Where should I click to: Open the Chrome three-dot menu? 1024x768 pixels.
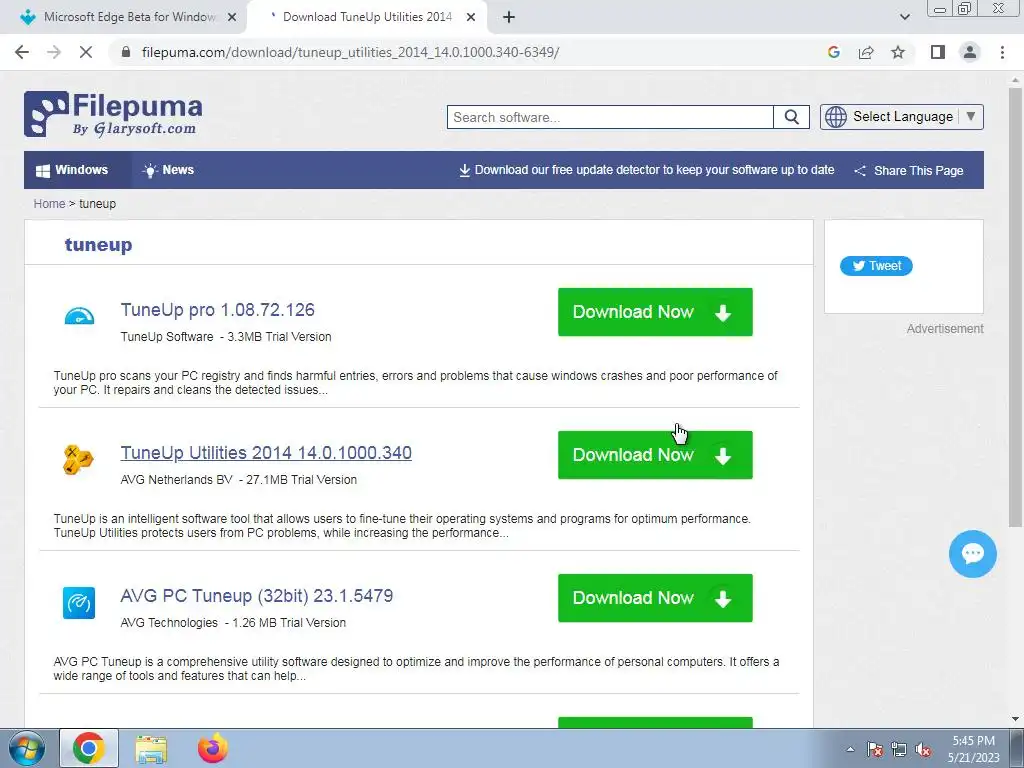(1002, 52)
